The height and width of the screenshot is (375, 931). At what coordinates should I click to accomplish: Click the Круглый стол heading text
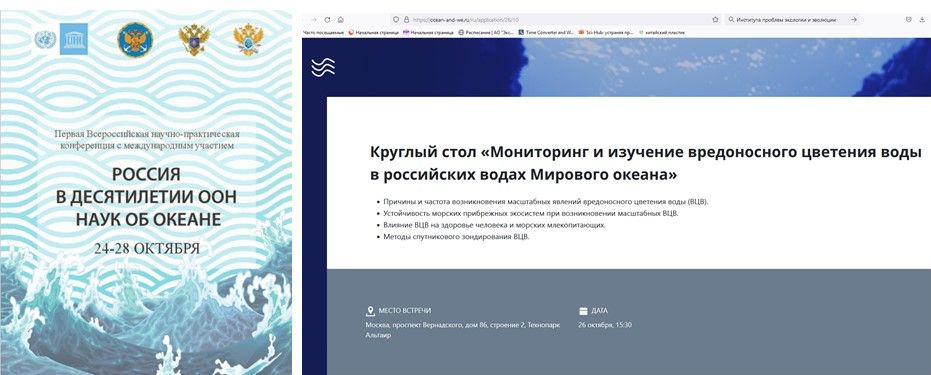point(646,163)
